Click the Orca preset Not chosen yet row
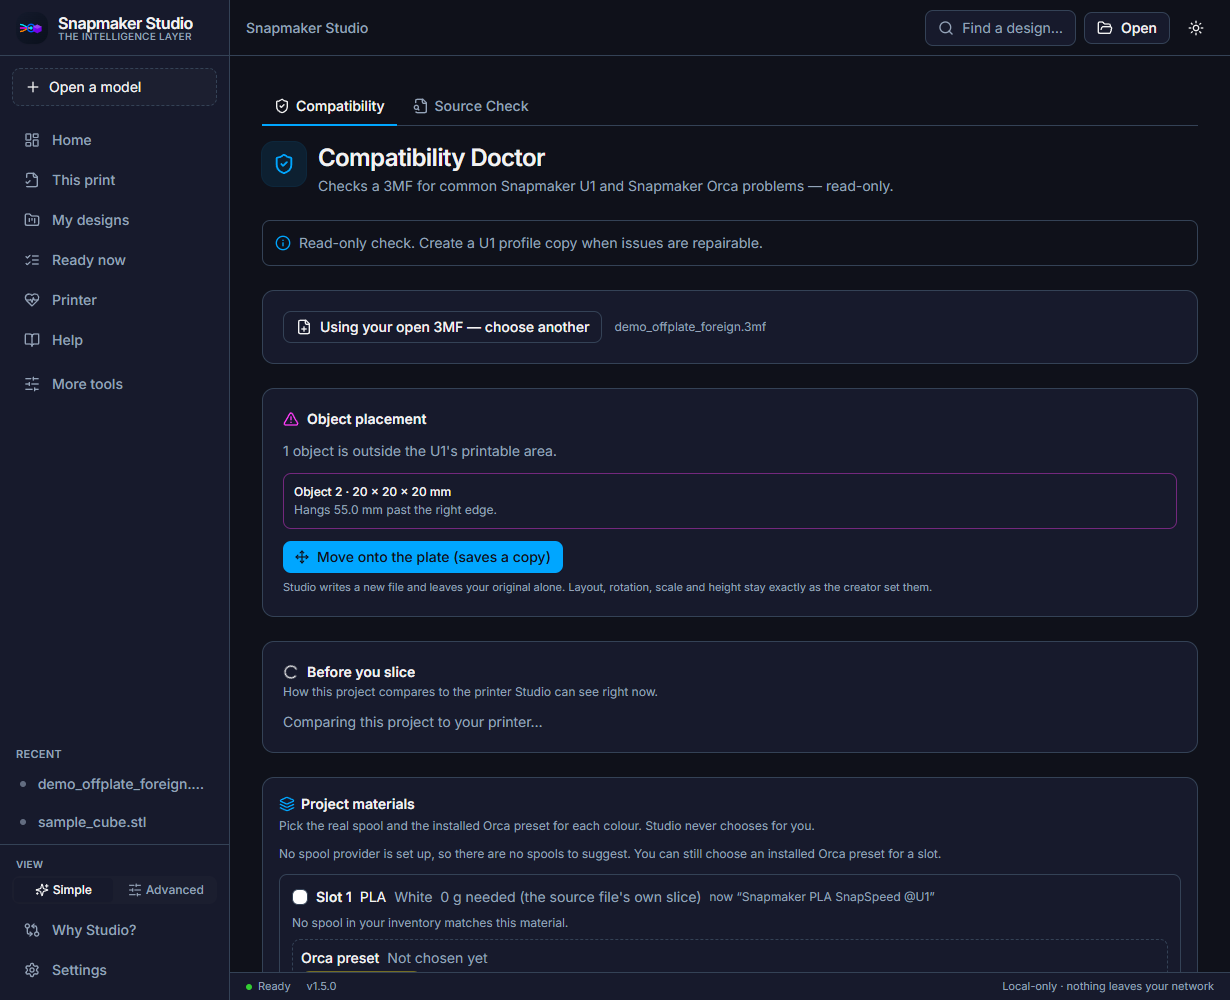This screenshot has height=1000, width=1230. (730, 957)
